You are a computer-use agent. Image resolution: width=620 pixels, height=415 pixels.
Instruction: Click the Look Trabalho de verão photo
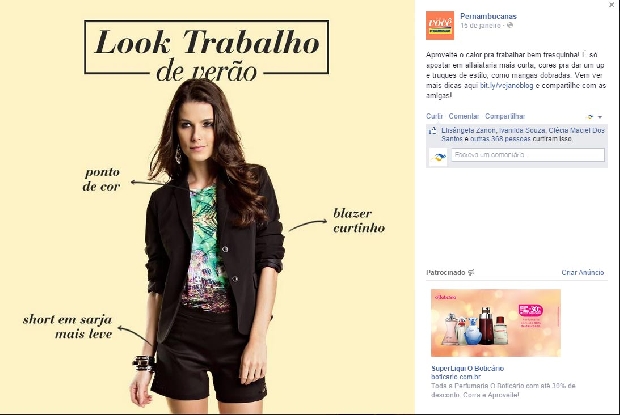pos(207,207)
